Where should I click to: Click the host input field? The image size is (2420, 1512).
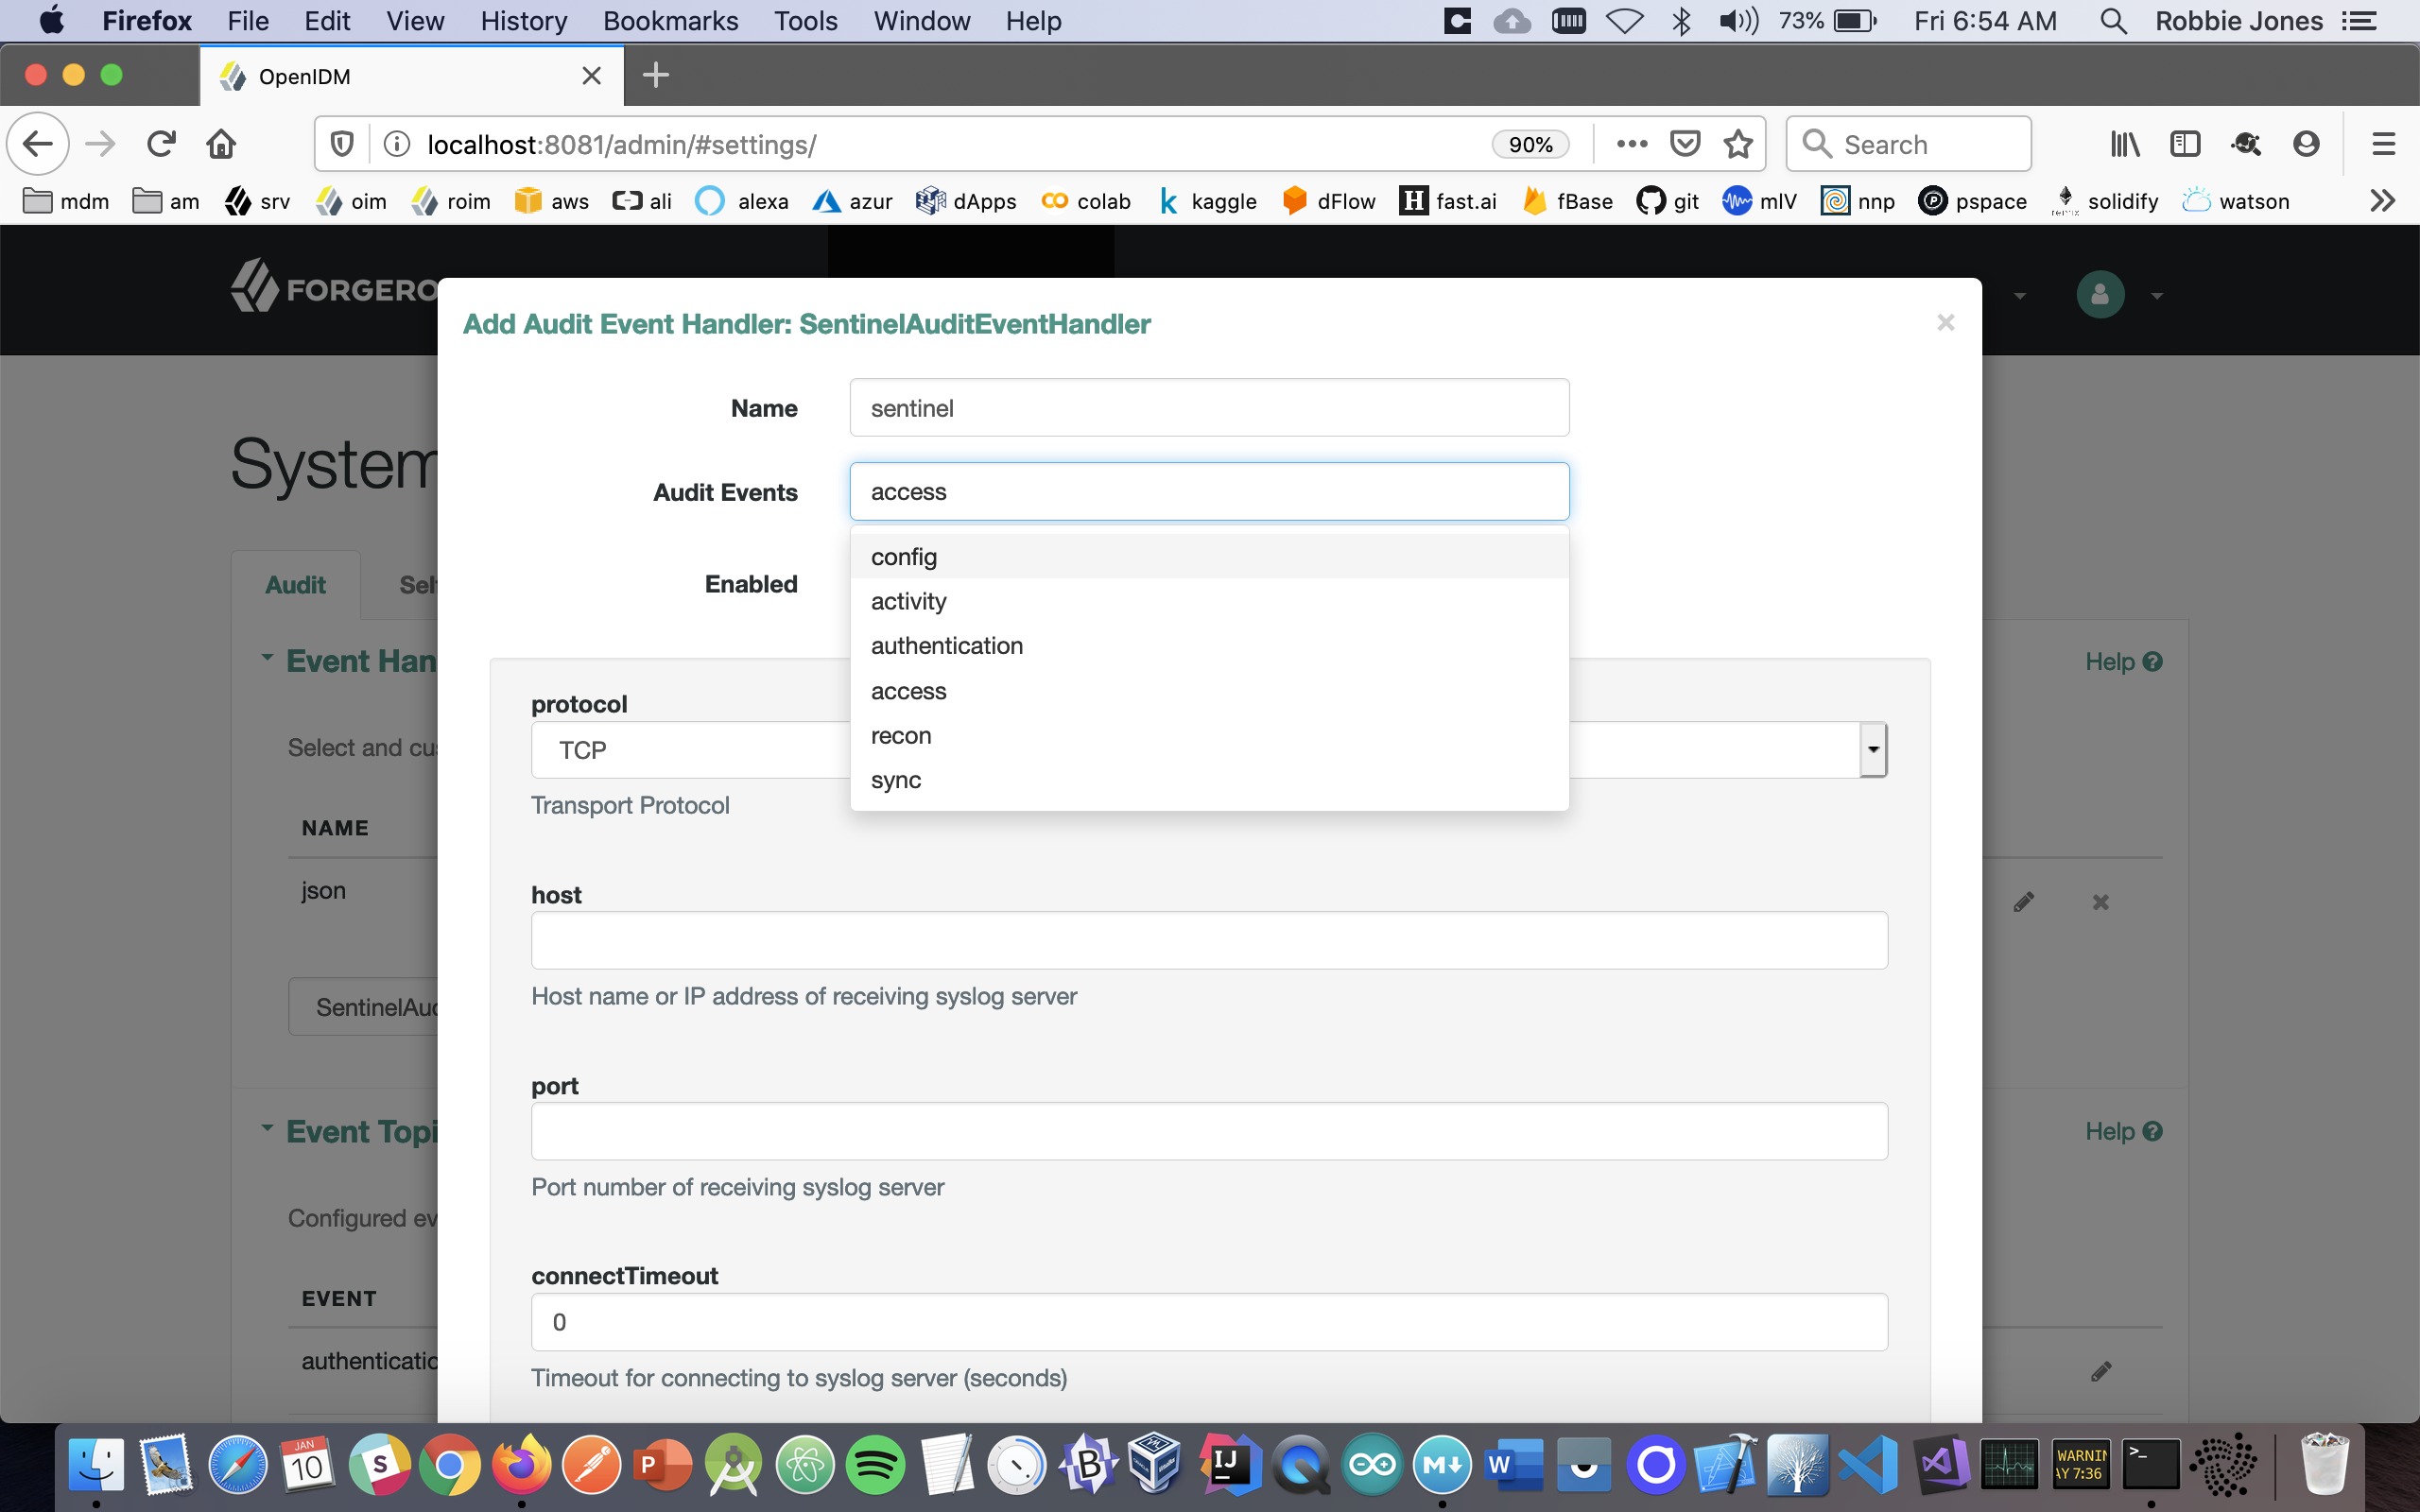1208,940
